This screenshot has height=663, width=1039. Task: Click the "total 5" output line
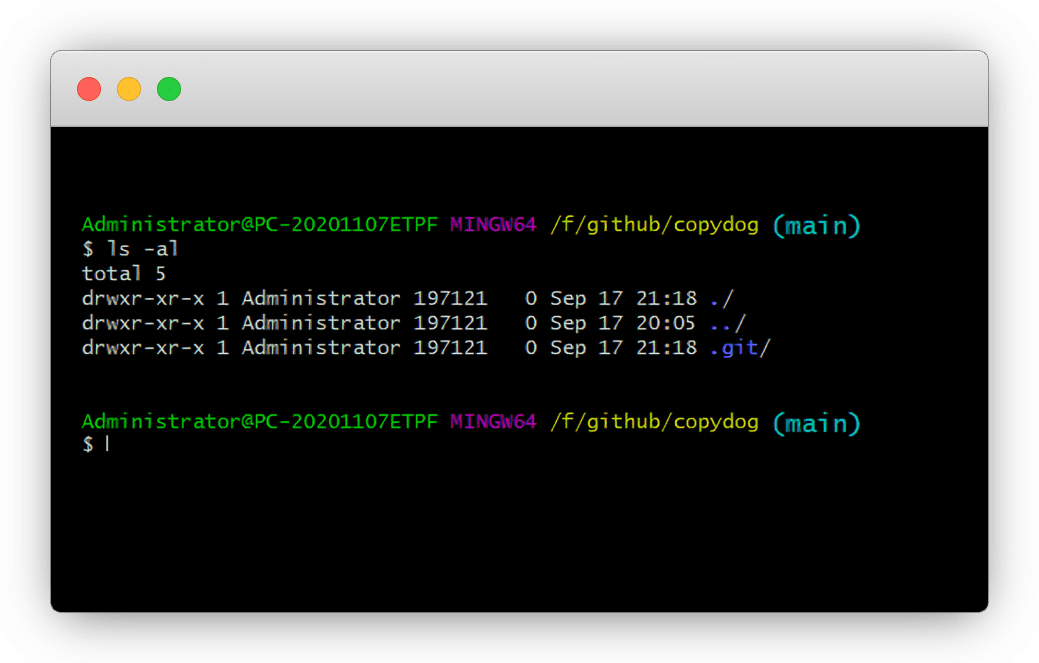coord(124,273)
